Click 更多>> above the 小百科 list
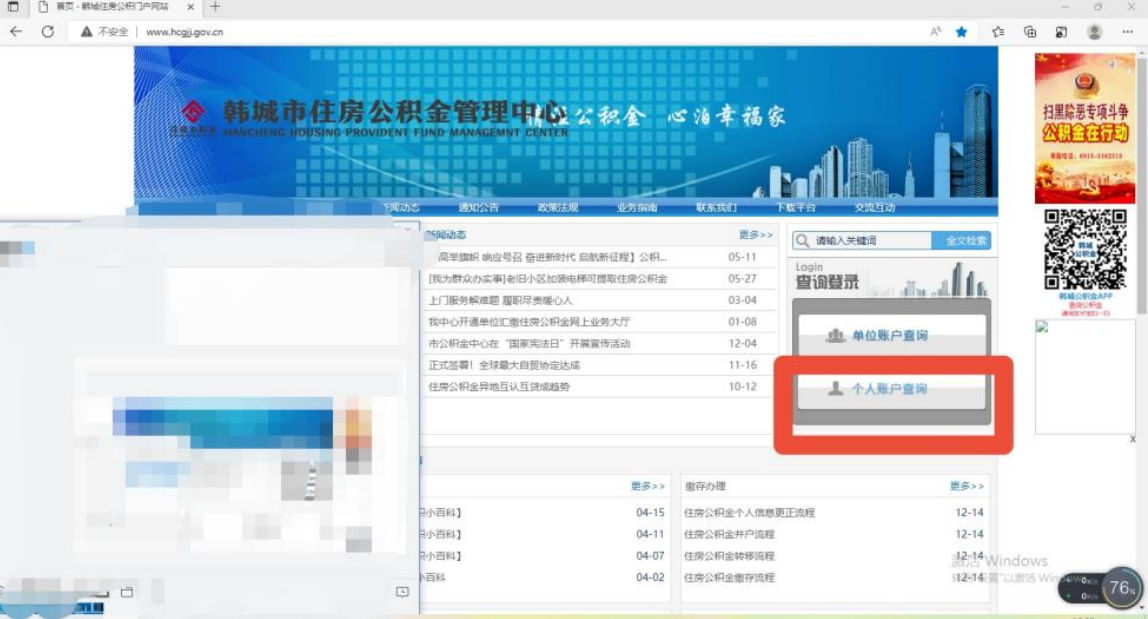This screenshot has height=619, width=1148. pyautogui.click(x=648, y=486)
